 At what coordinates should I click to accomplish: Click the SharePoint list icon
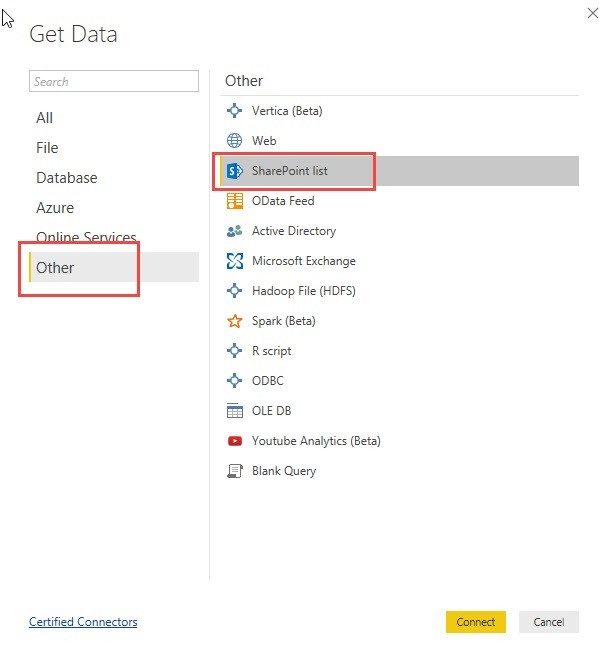pyautogui.click(x=234, y=171)
